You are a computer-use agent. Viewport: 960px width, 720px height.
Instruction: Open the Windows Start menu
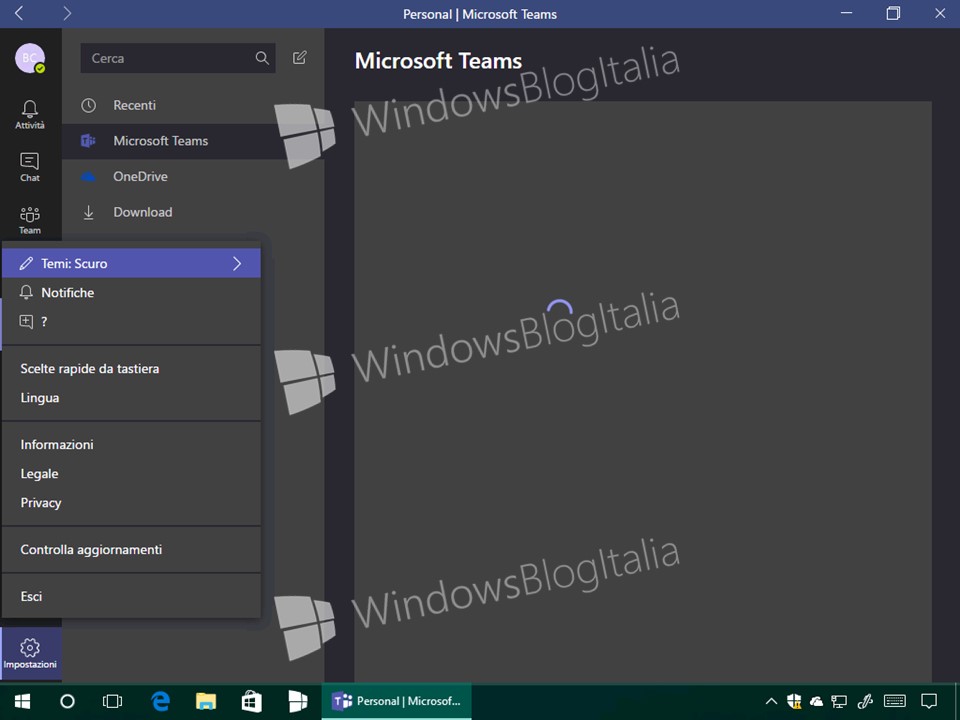(23, 701)
